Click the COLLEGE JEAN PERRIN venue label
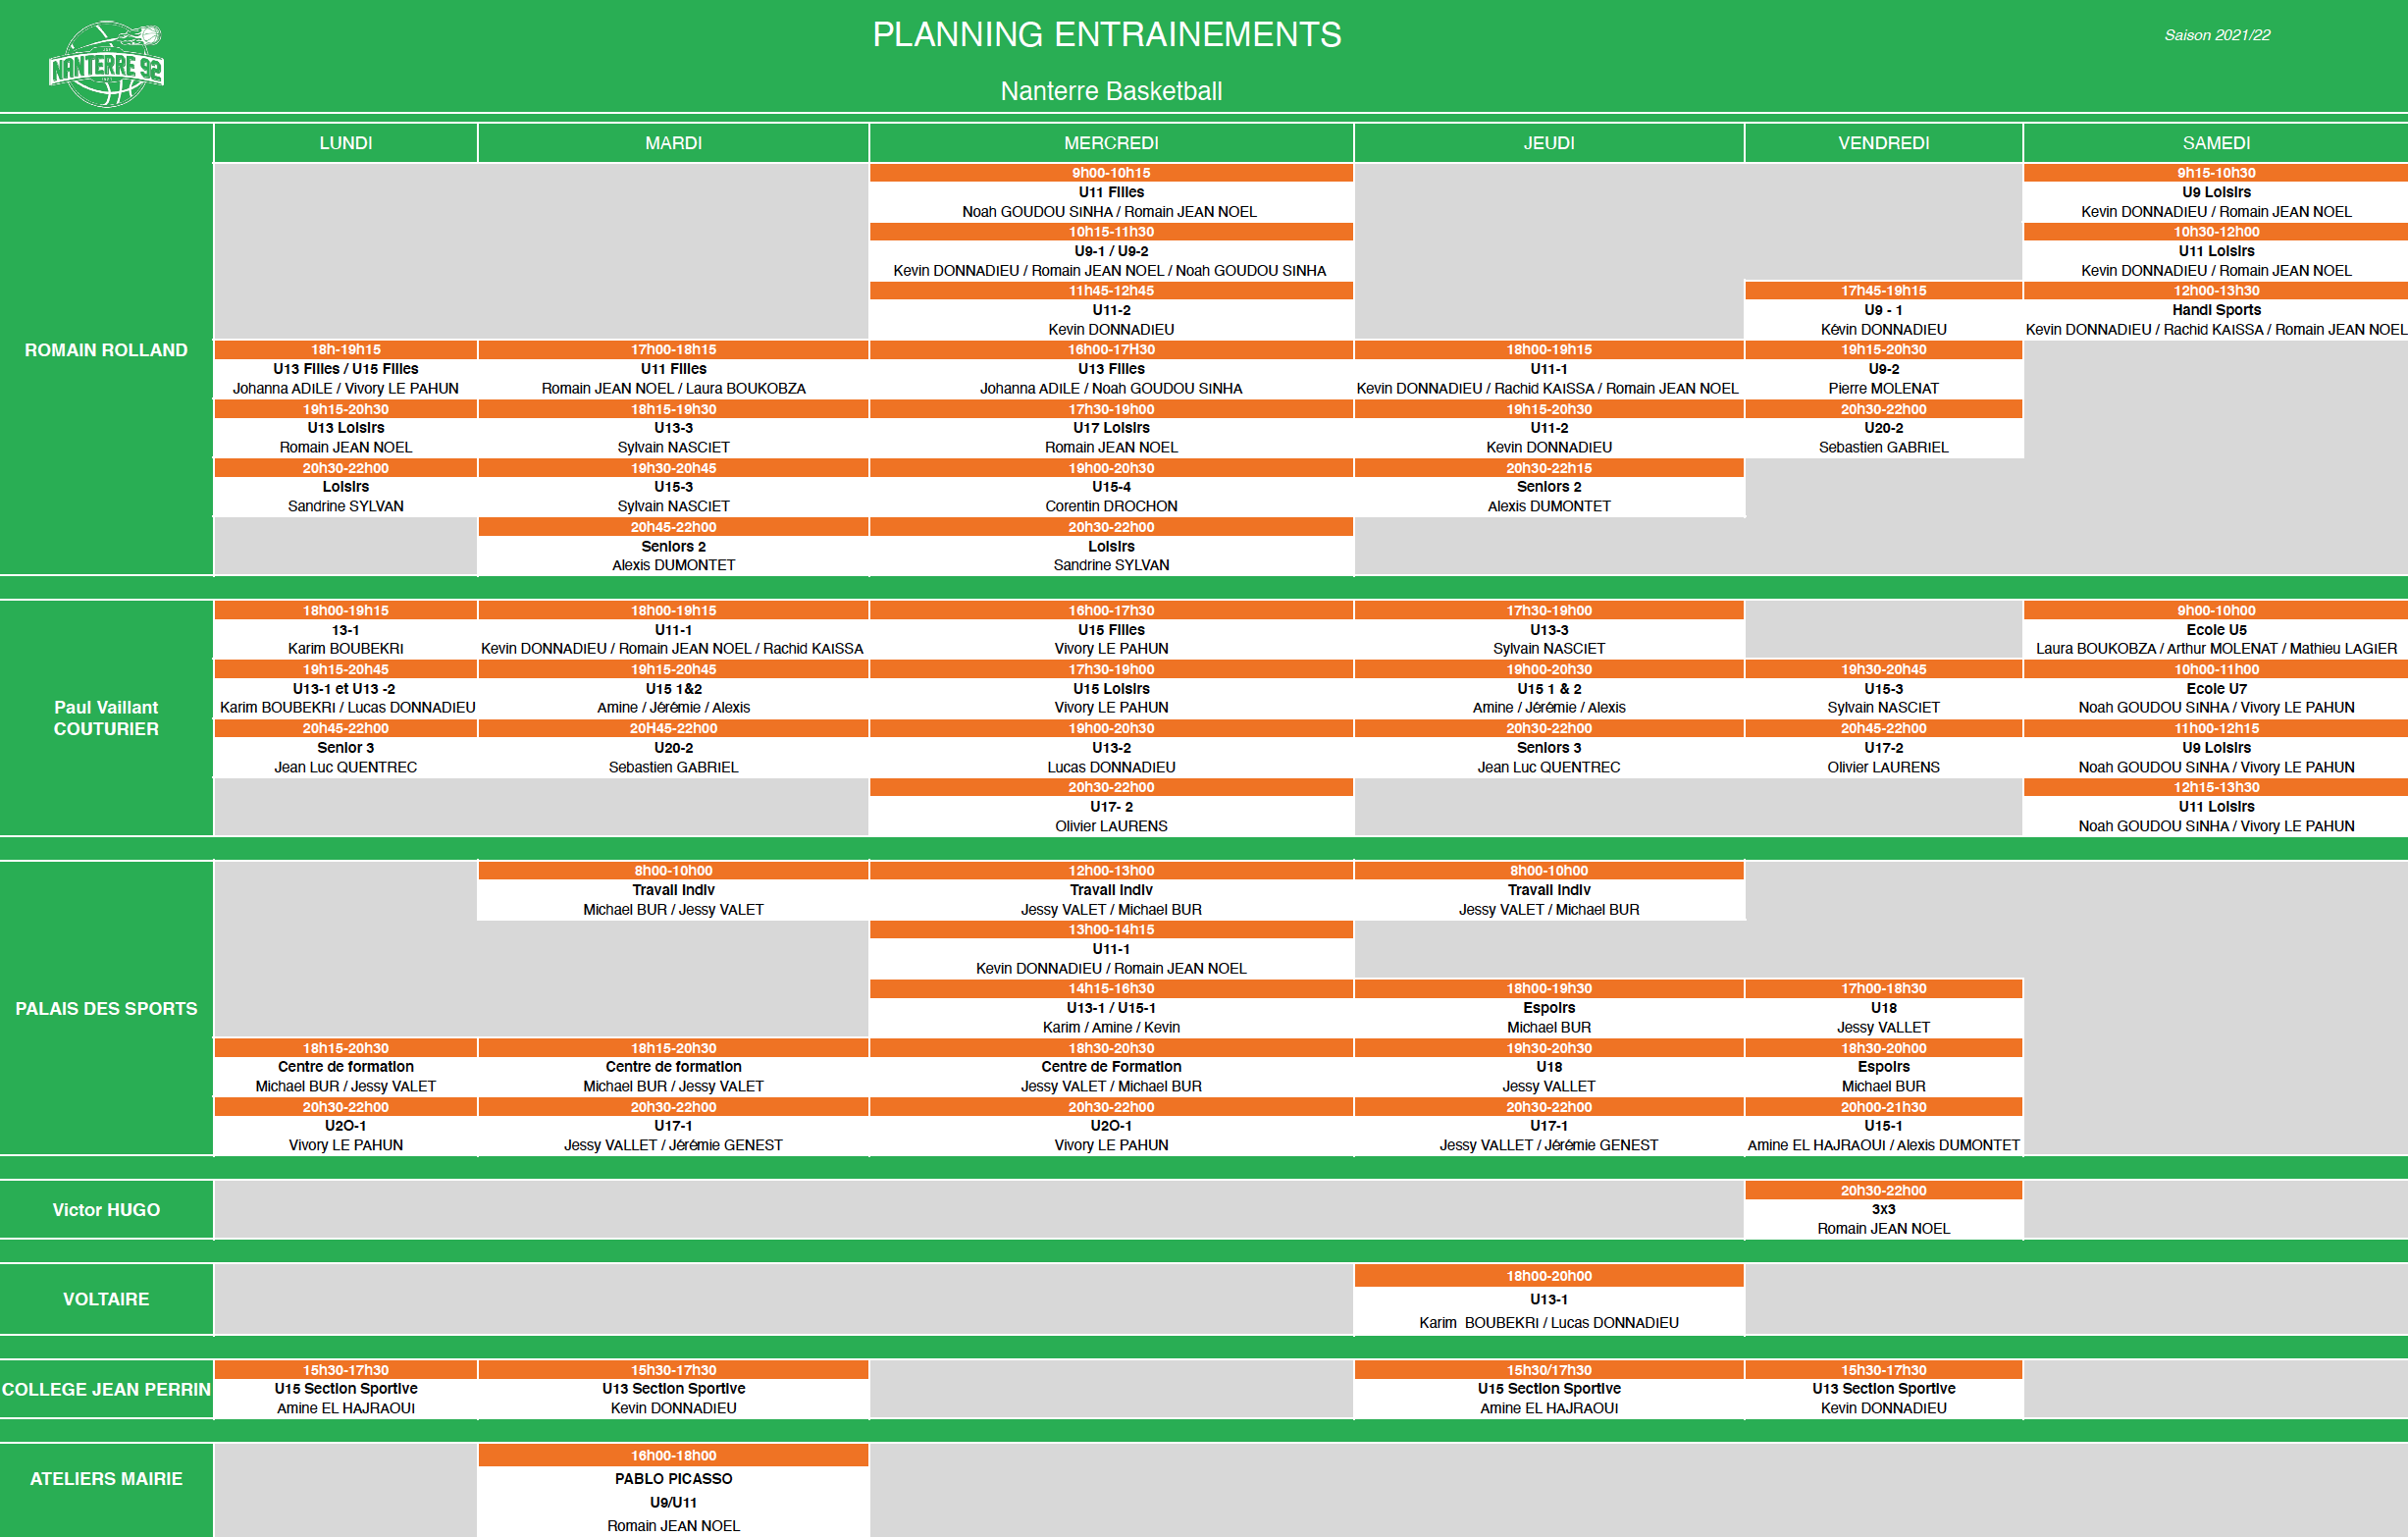 [x=106, y=1389]
